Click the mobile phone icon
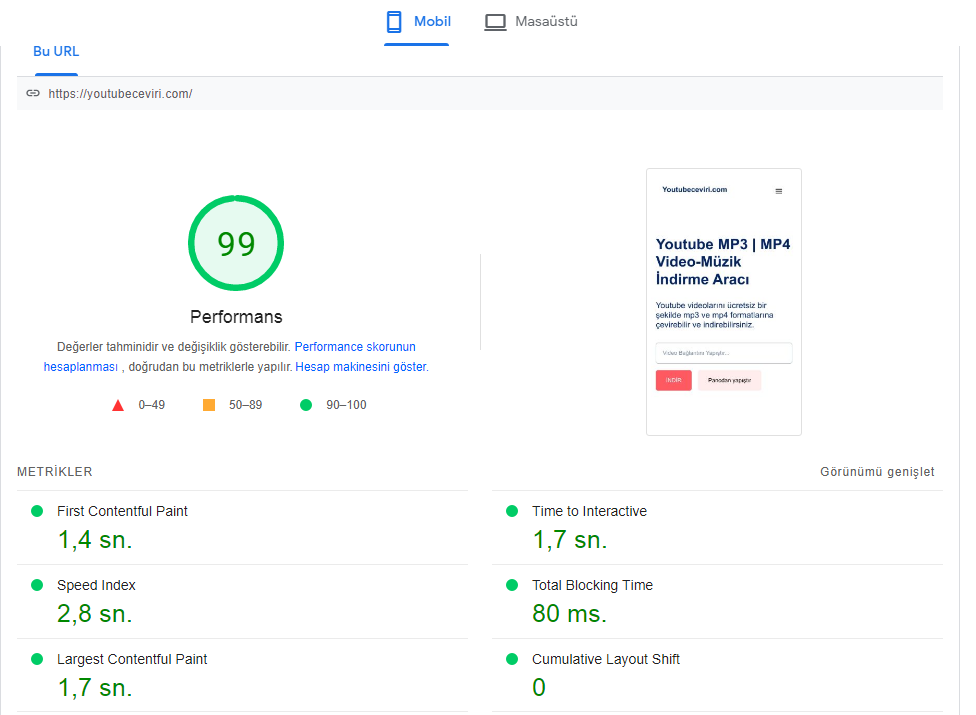The width and height of the screenshot is (976, 715). (394, 22)
